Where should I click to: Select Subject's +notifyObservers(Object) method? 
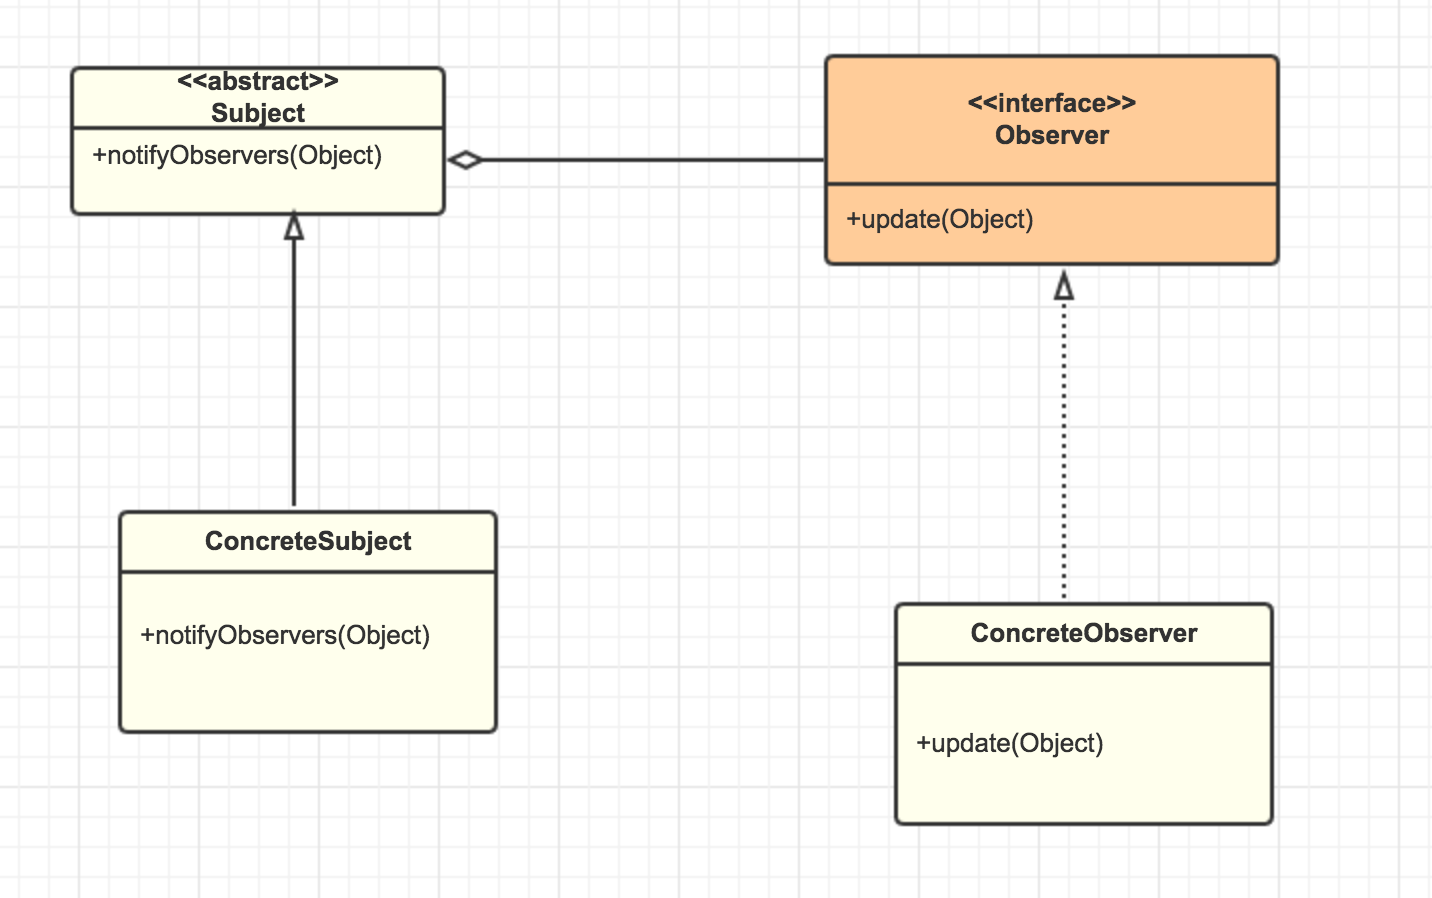(237, 156)
